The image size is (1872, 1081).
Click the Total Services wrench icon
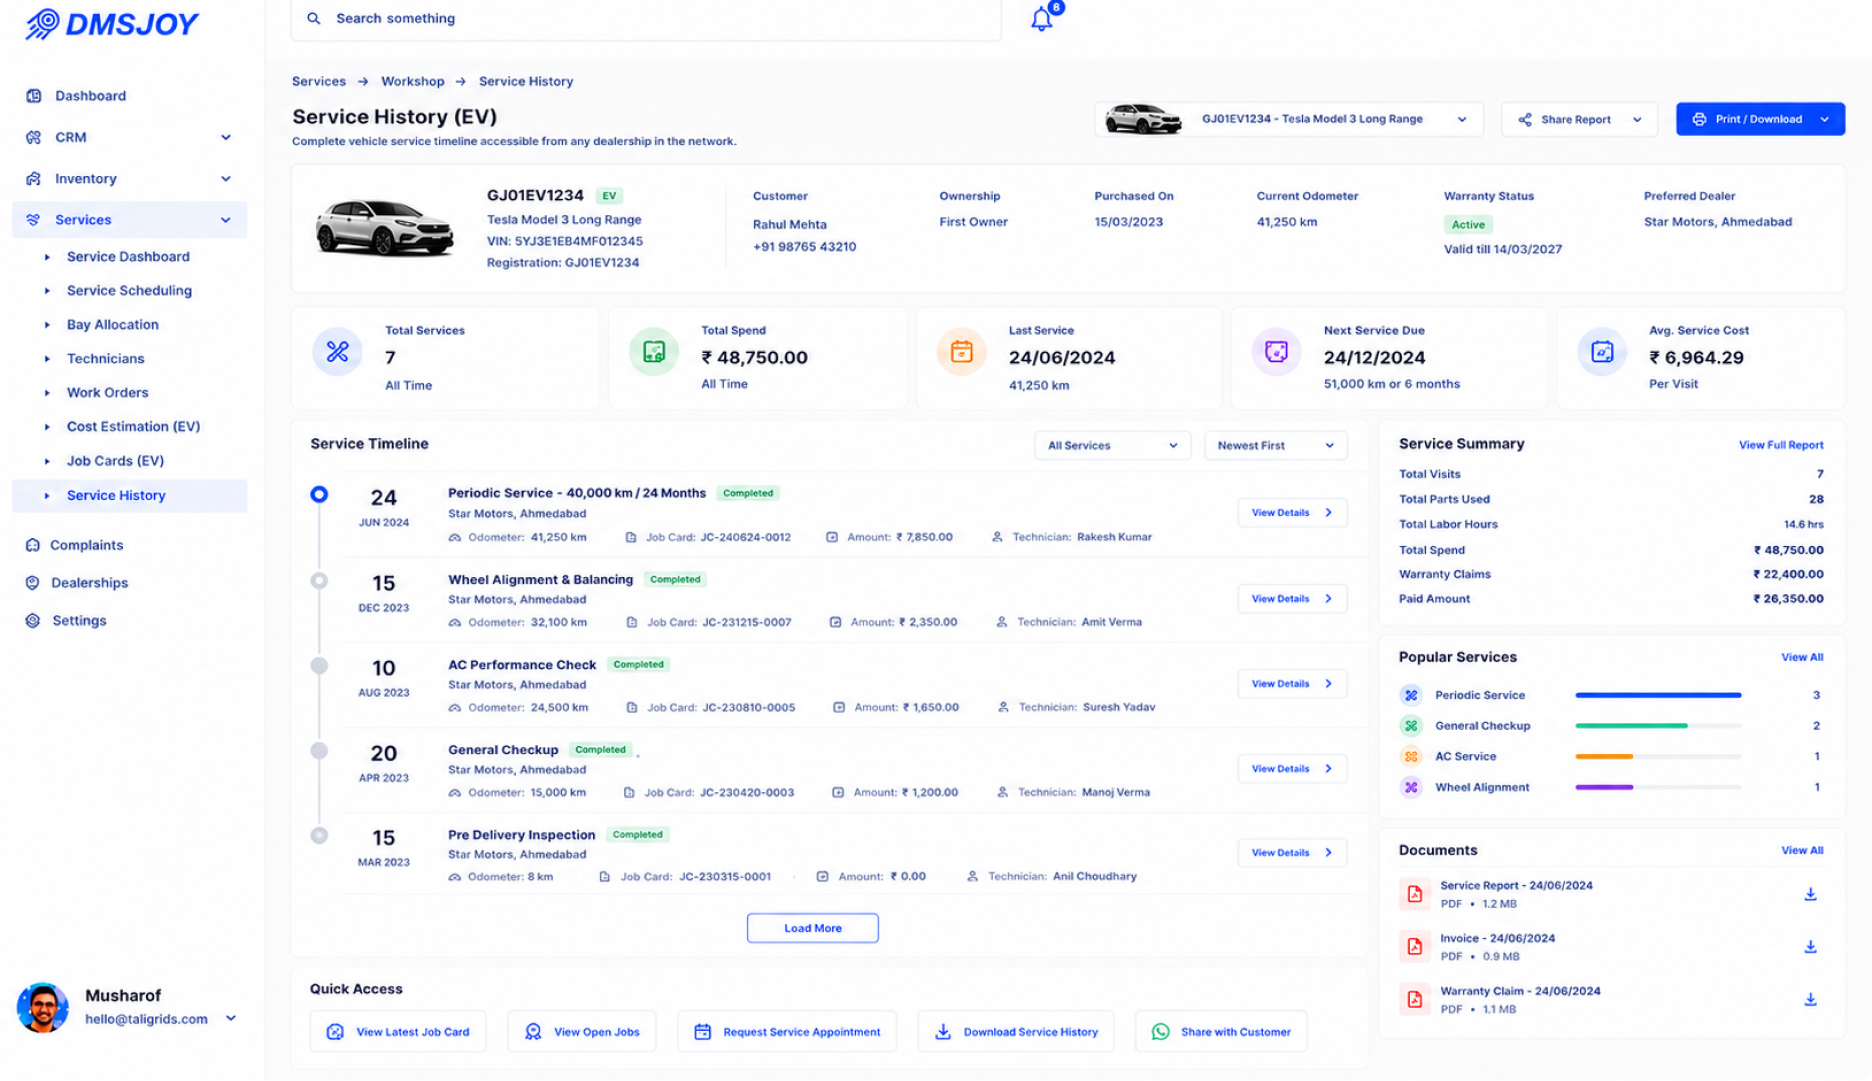coord(337,352)
